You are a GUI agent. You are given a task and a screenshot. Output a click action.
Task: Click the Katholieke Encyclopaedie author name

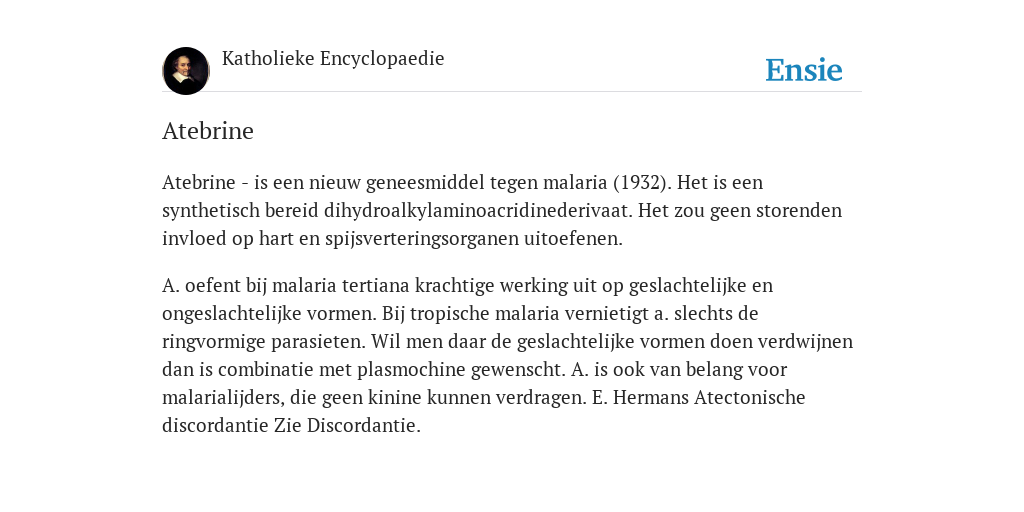(333, 59)
